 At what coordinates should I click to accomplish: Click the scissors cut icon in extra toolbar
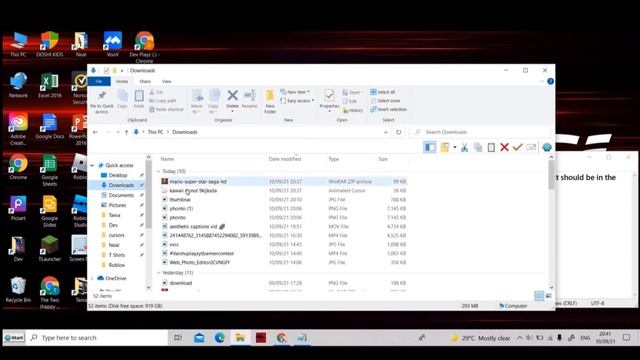pos(464,147)
